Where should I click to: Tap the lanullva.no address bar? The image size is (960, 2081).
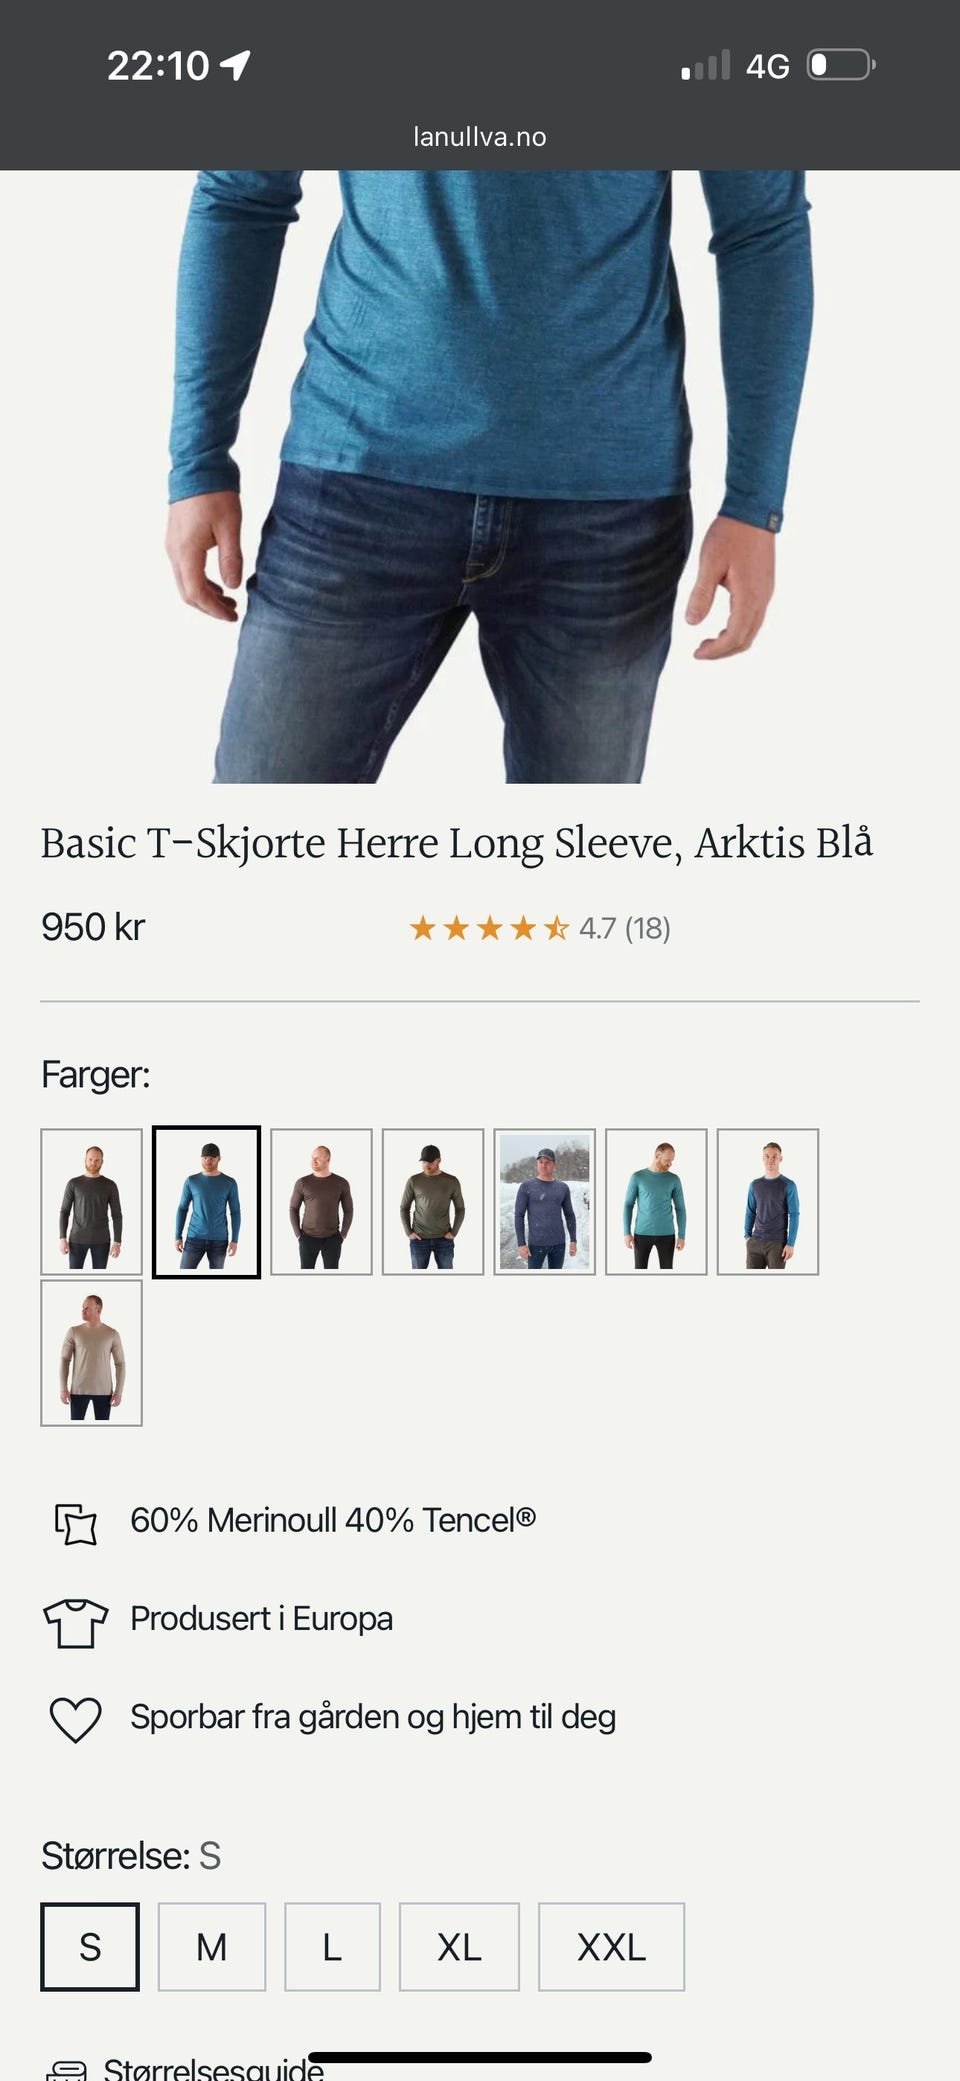pos(480,137)
